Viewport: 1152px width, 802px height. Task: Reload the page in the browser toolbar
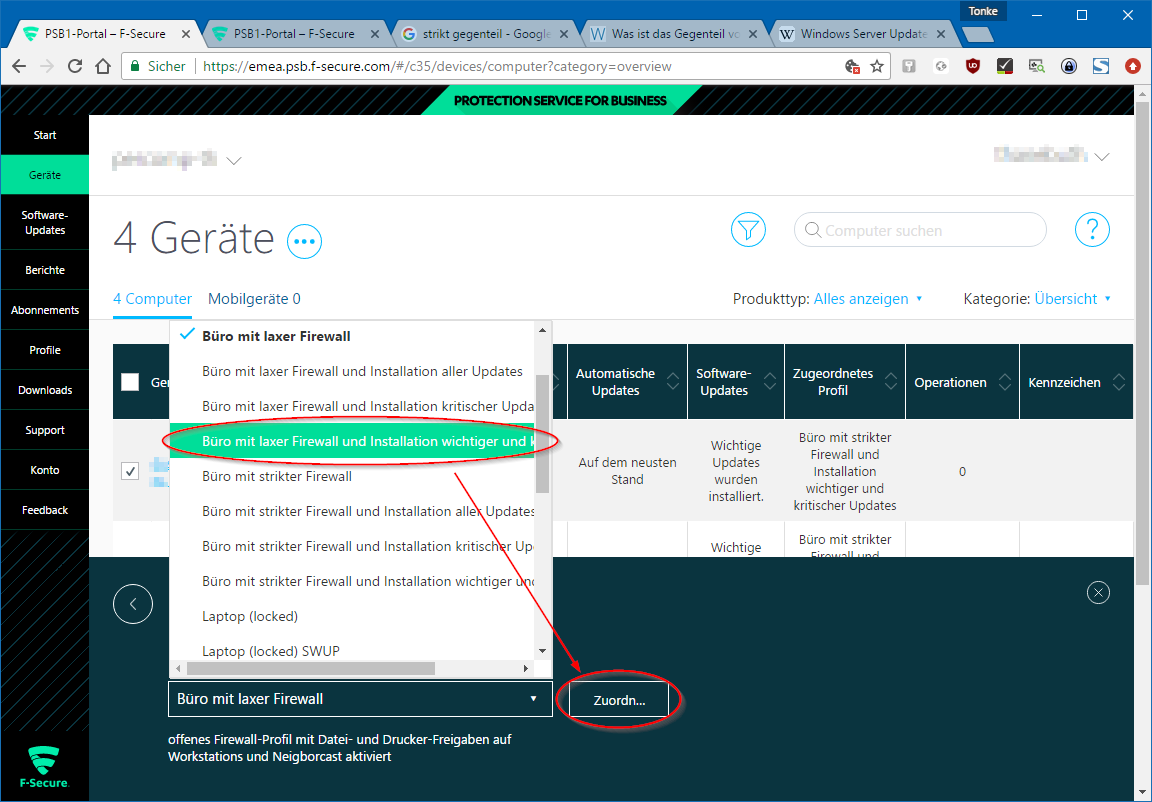coord(75,66)
